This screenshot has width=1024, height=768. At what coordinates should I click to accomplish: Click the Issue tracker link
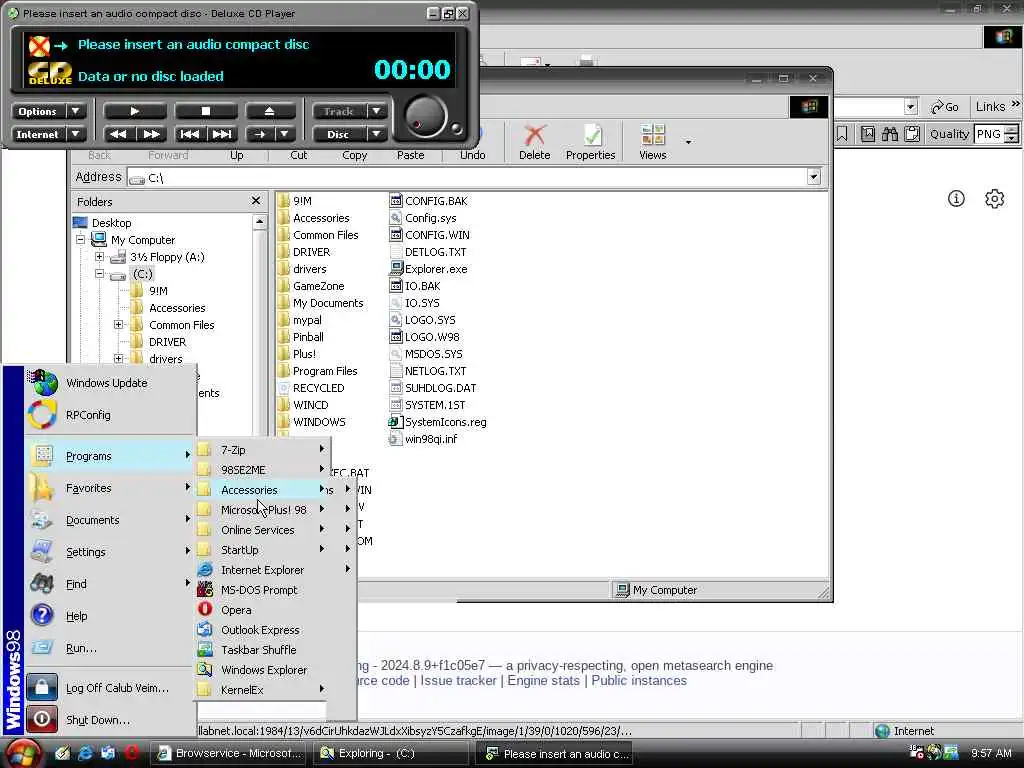coord(458,680)
